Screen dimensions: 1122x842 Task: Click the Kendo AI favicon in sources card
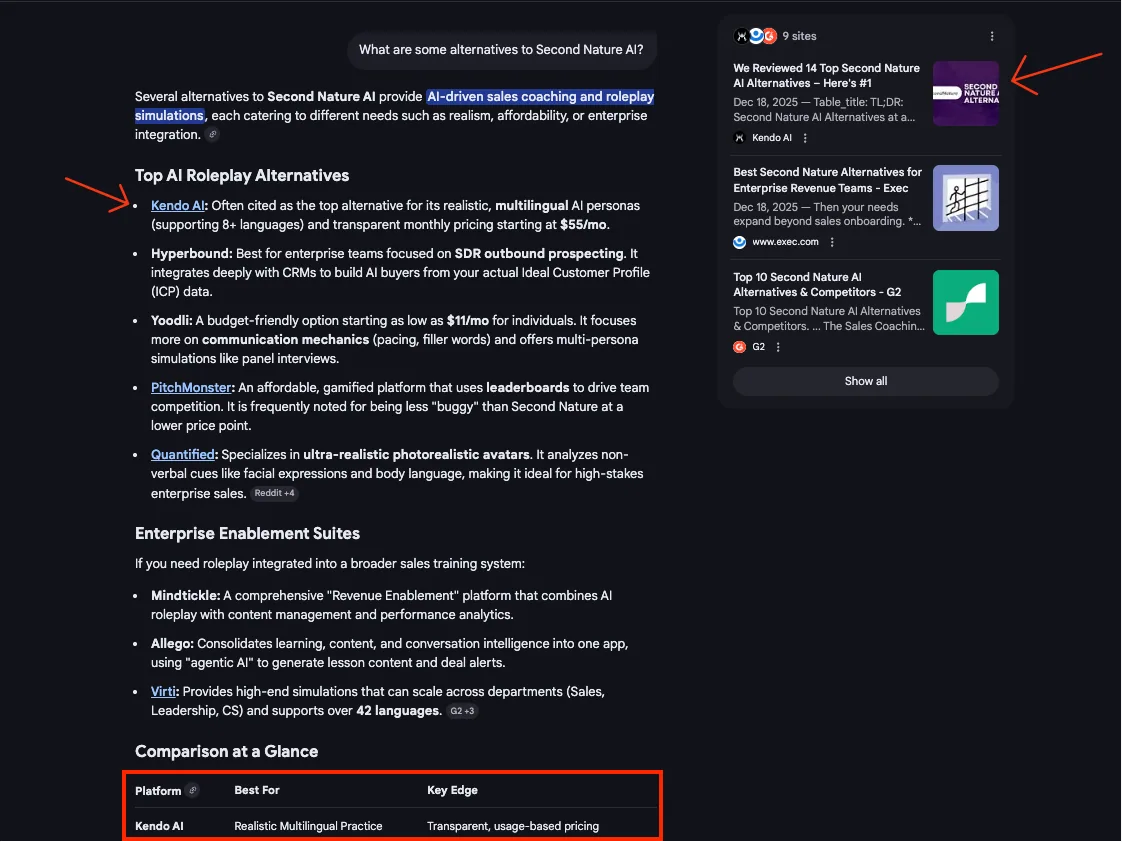coord(740,138)
